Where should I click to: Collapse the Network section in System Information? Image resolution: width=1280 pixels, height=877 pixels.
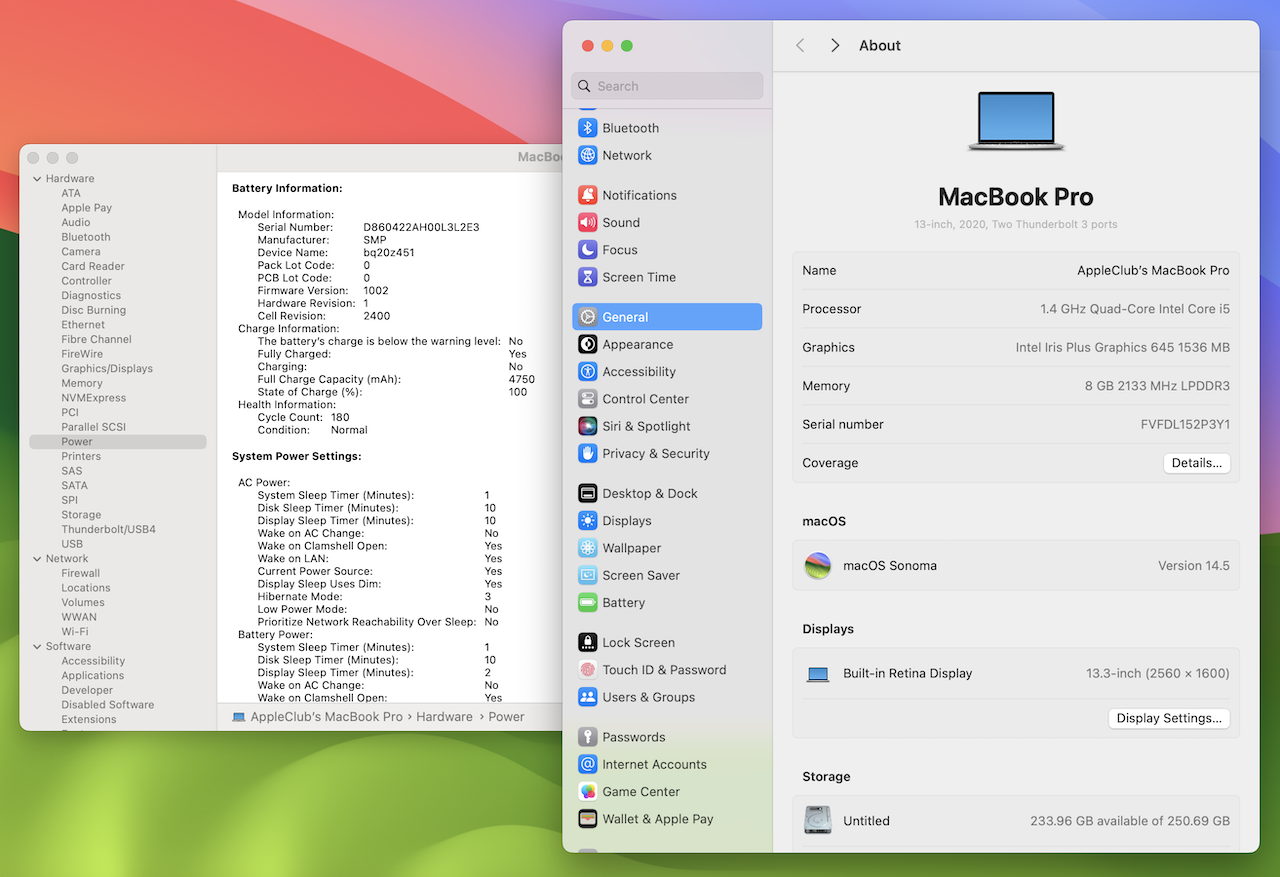[37, 559]
